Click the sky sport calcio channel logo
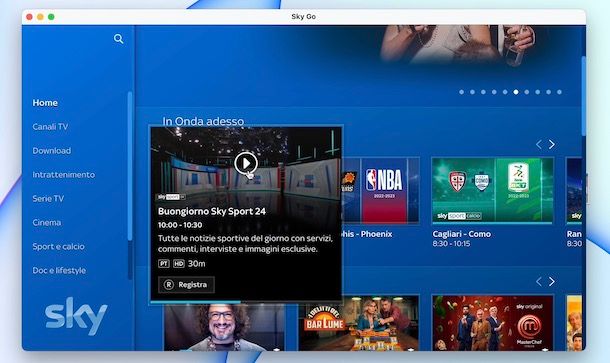This screenshot has width=610, height=363. point(459,216)
